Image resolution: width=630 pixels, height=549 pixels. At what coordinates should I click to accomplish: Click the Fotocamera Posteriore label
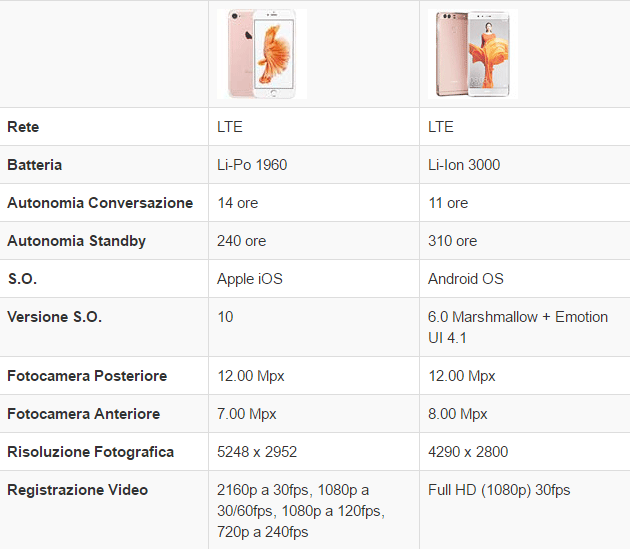(87, 376)
